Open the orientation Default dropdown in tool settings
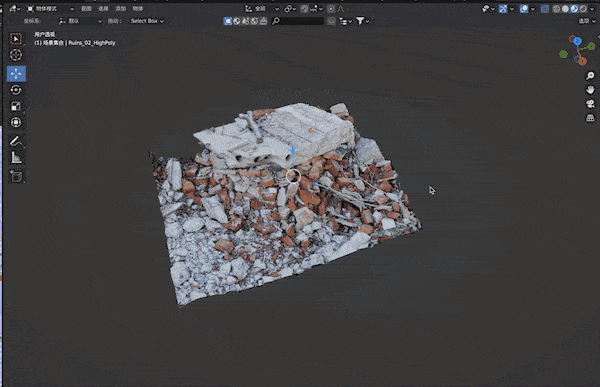 [x=80, y=21]
